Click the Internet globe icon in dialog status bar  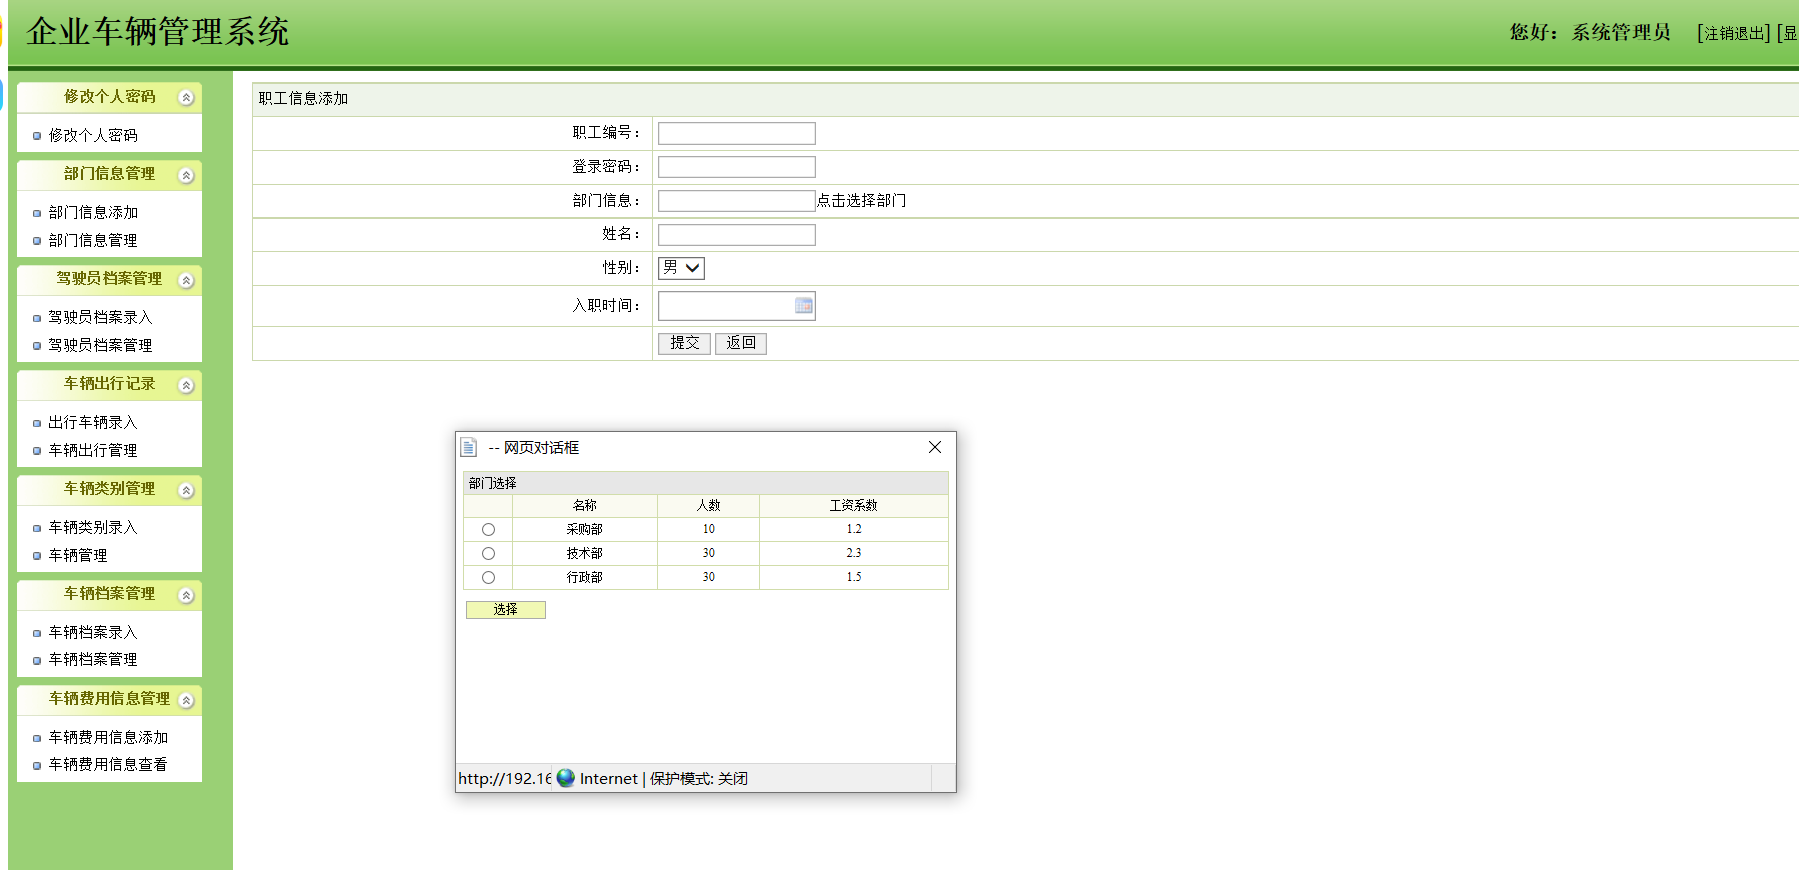566,778
